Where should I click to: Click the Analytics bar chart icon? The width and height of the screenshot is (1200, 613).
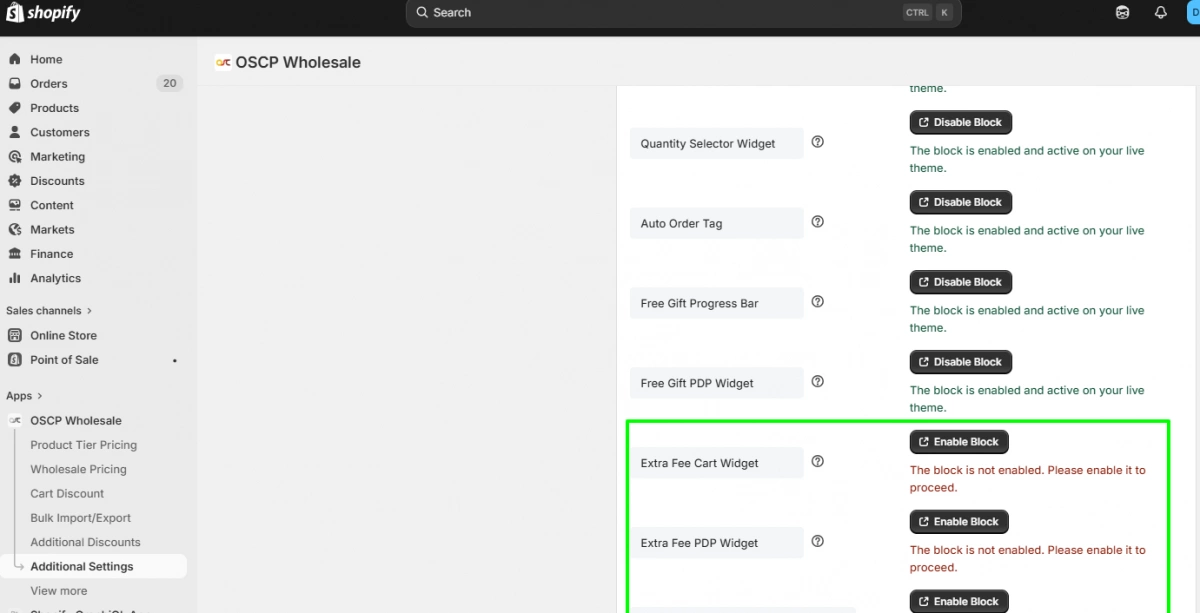(x=15, y=278)
